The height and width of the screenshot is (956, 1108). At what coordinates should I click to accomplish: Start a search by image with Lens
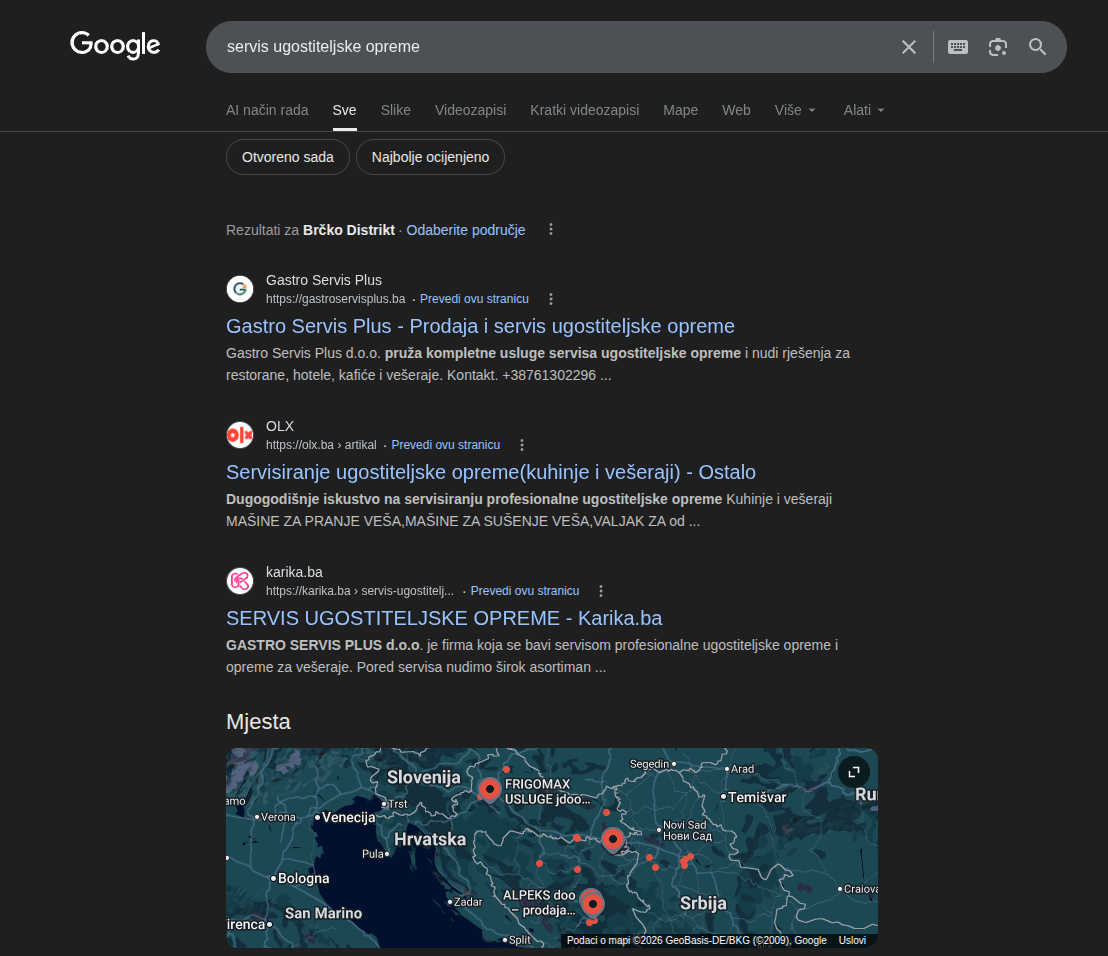tap(997, 47)
